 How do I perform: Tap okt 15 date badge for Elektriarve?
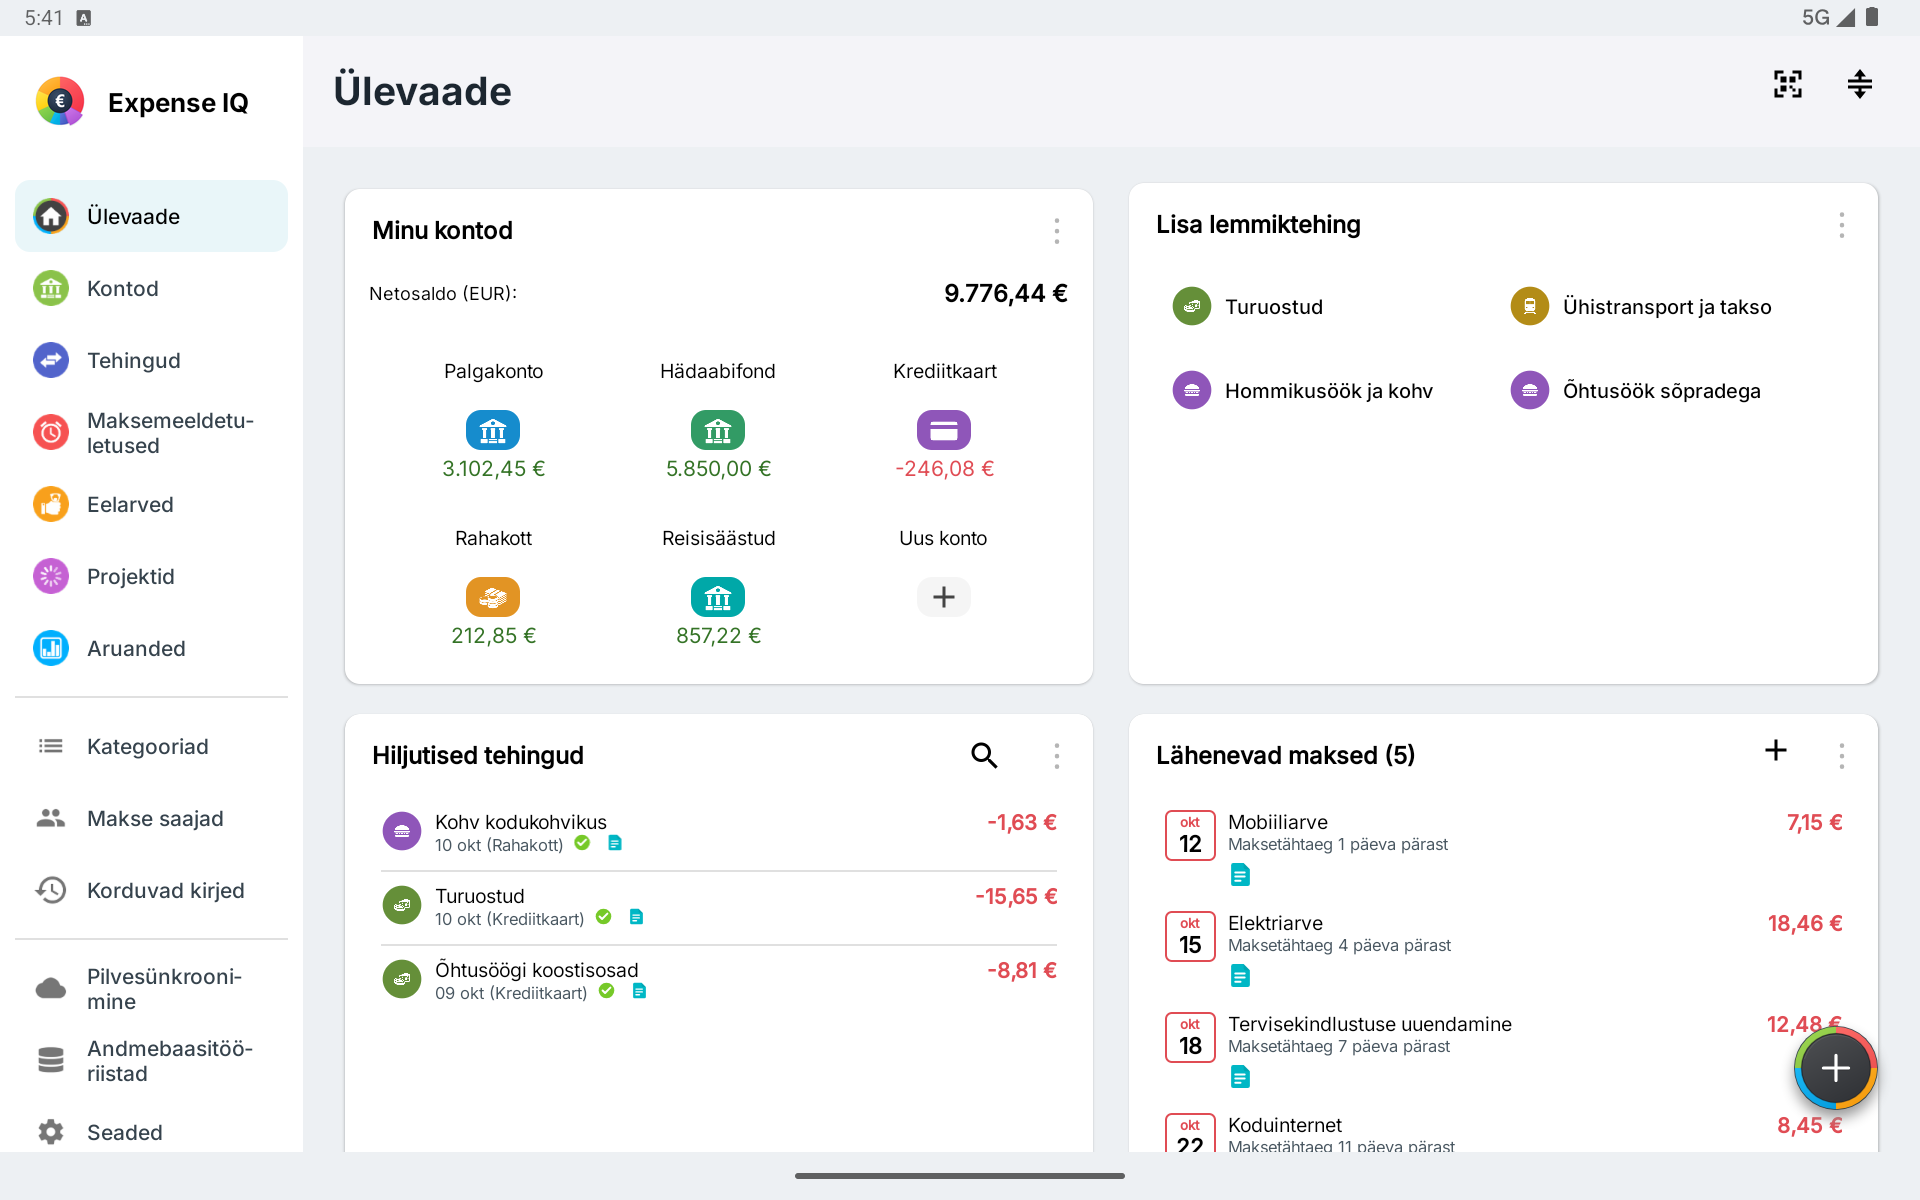[x=1190, y=936]
